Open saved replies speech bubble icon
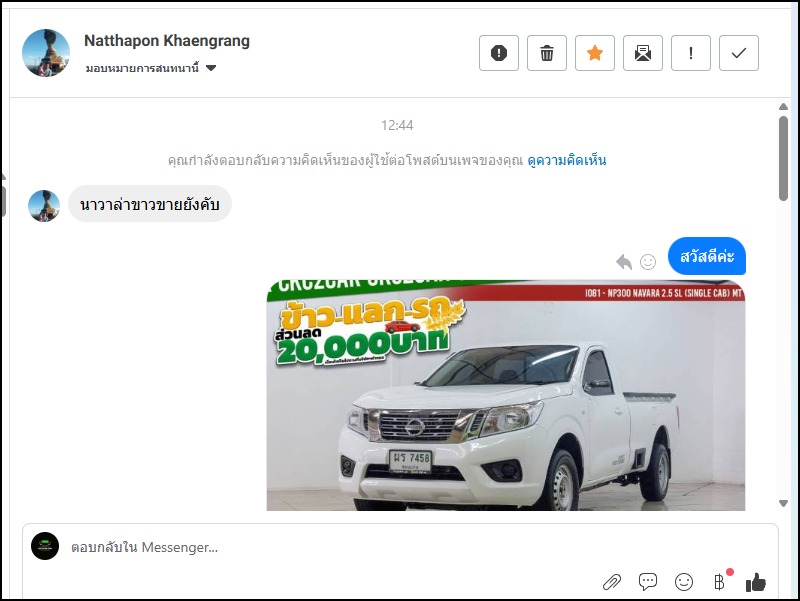800x601 pixels. [647, 582]
